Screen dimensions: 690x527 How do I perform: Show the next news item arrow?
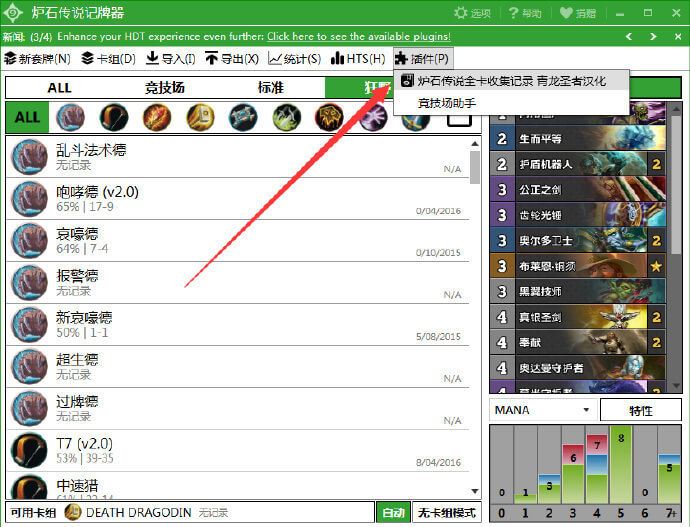click(x=653, y=37)
